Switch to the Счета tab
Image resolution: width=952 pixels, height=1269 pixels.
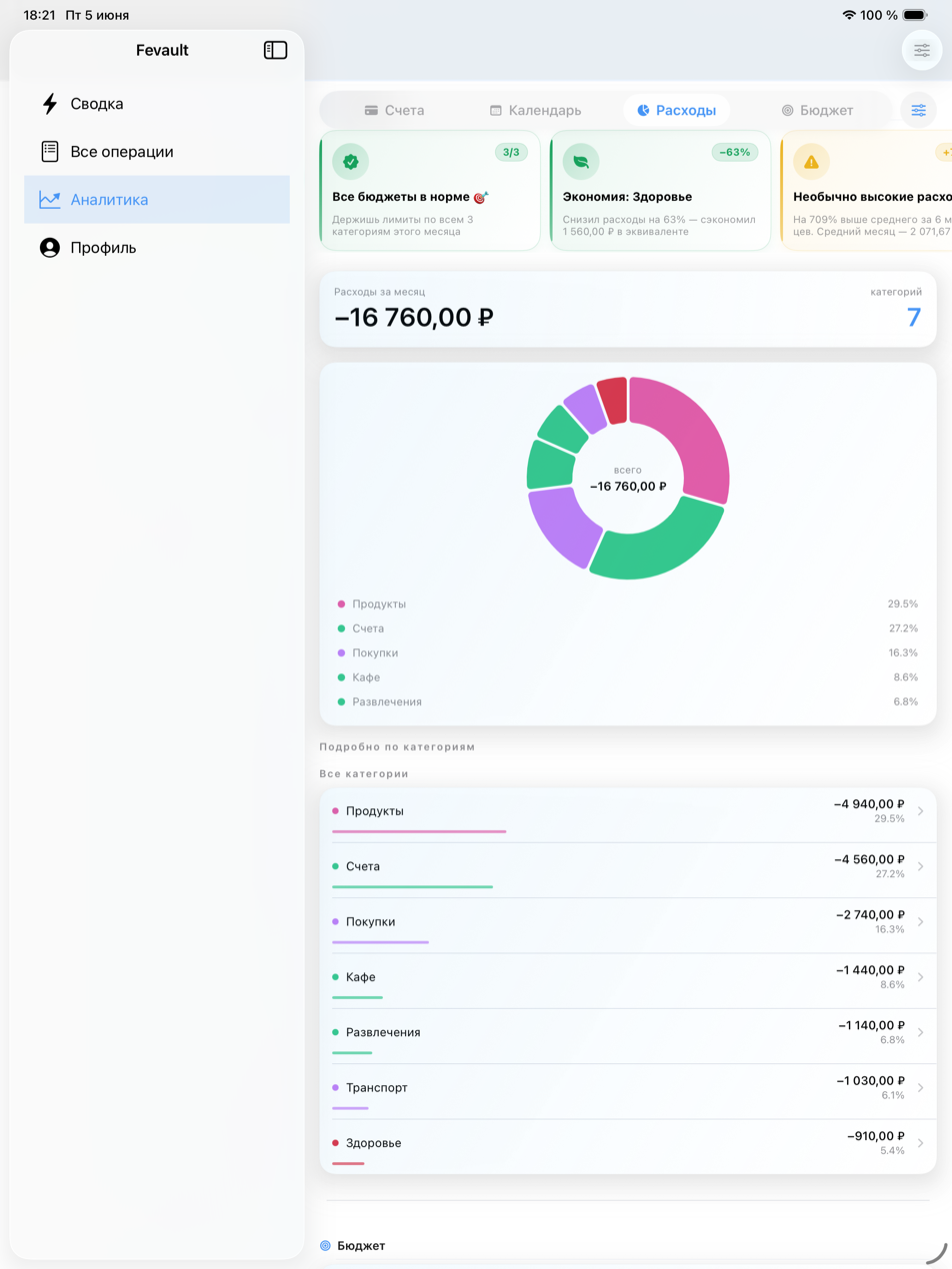click(394, 110)
